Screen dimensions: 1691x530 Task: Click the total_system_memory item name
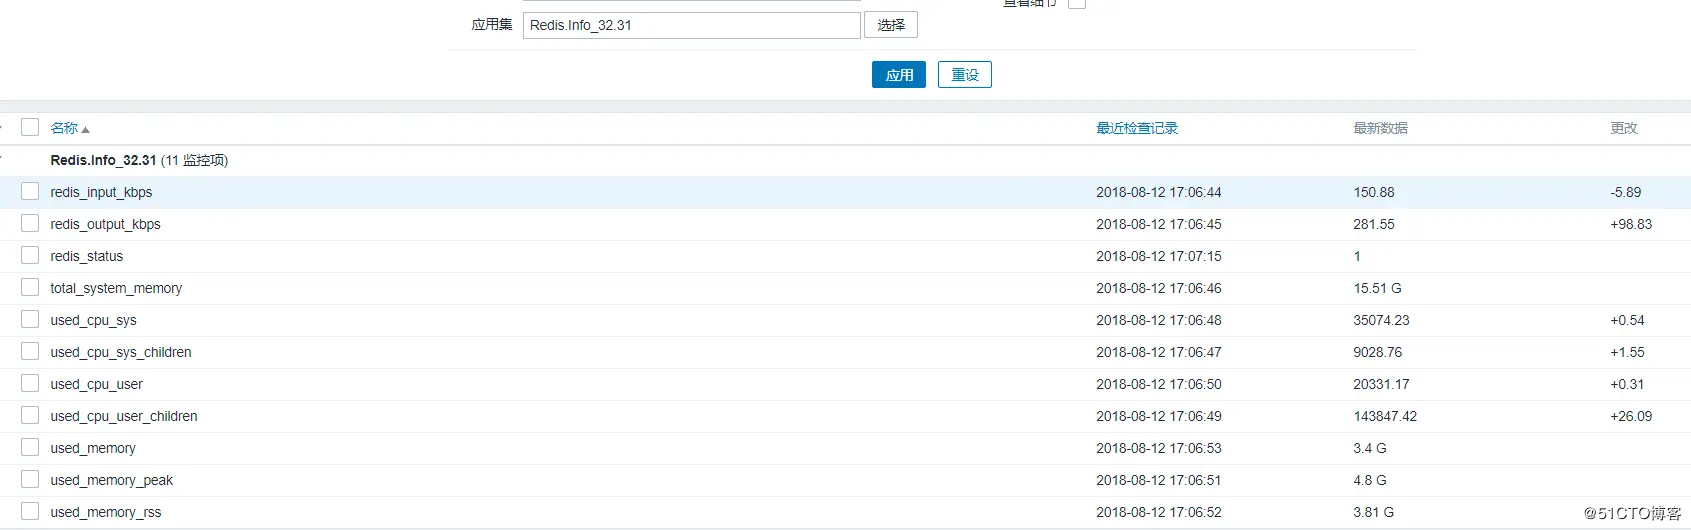(x=116, y=288)
